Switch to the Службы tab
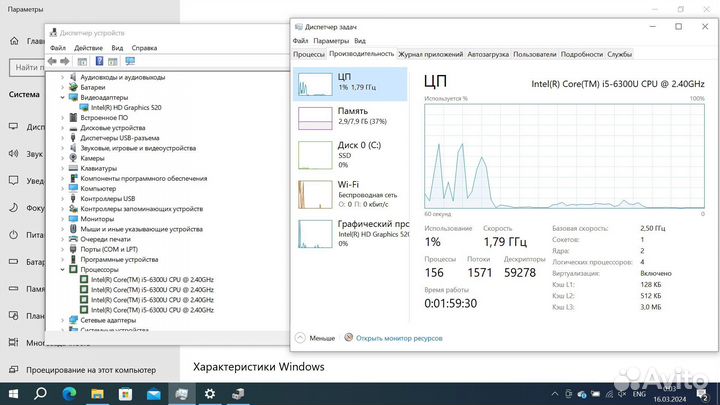This screenshot has width=720, height=405. click(x=619, y=54)
